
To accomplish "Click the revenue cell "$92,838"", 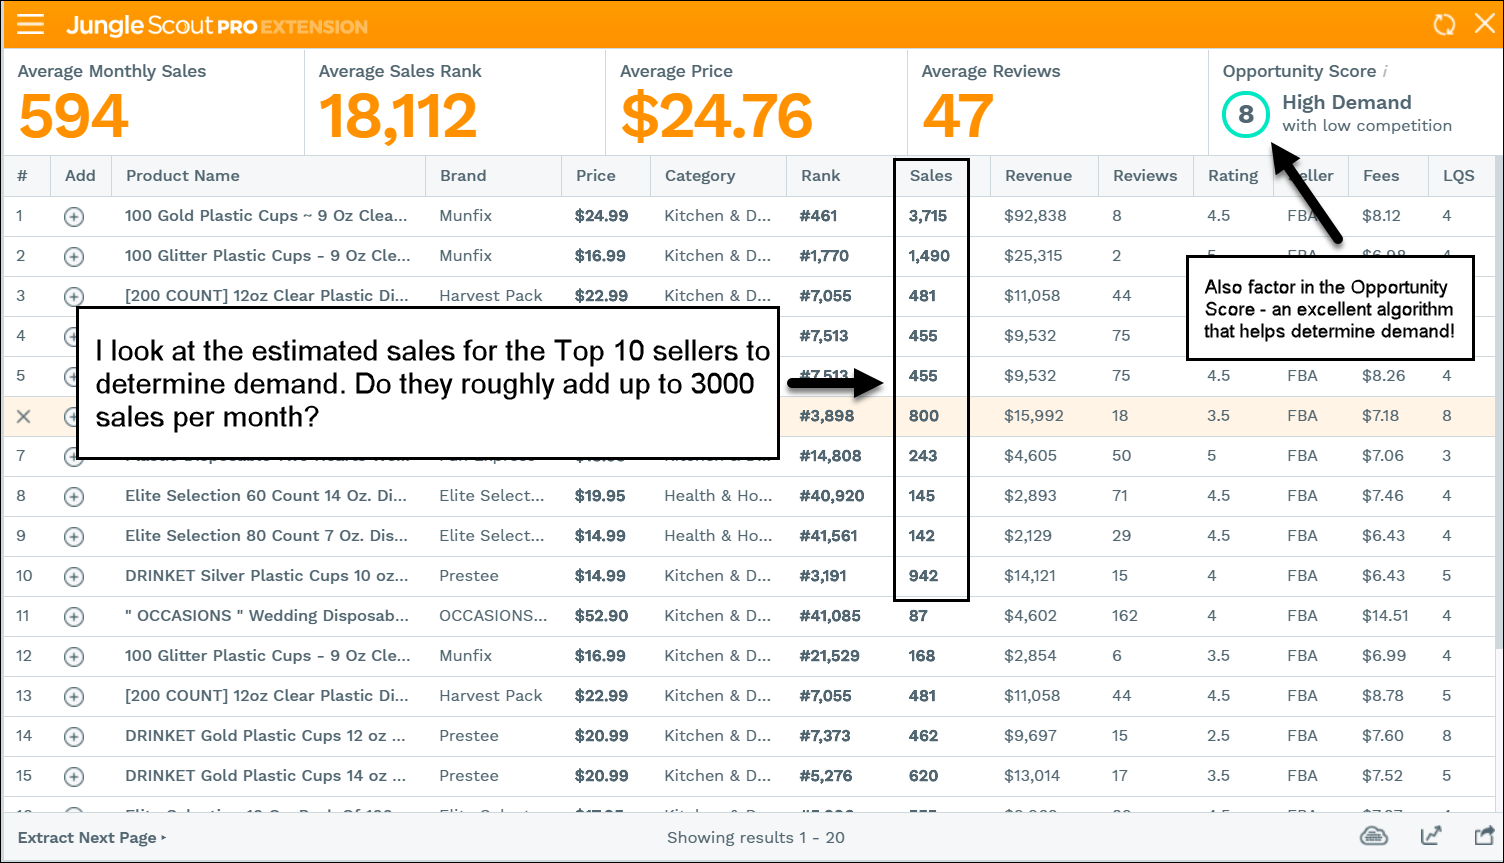I will coord(1035,216).
